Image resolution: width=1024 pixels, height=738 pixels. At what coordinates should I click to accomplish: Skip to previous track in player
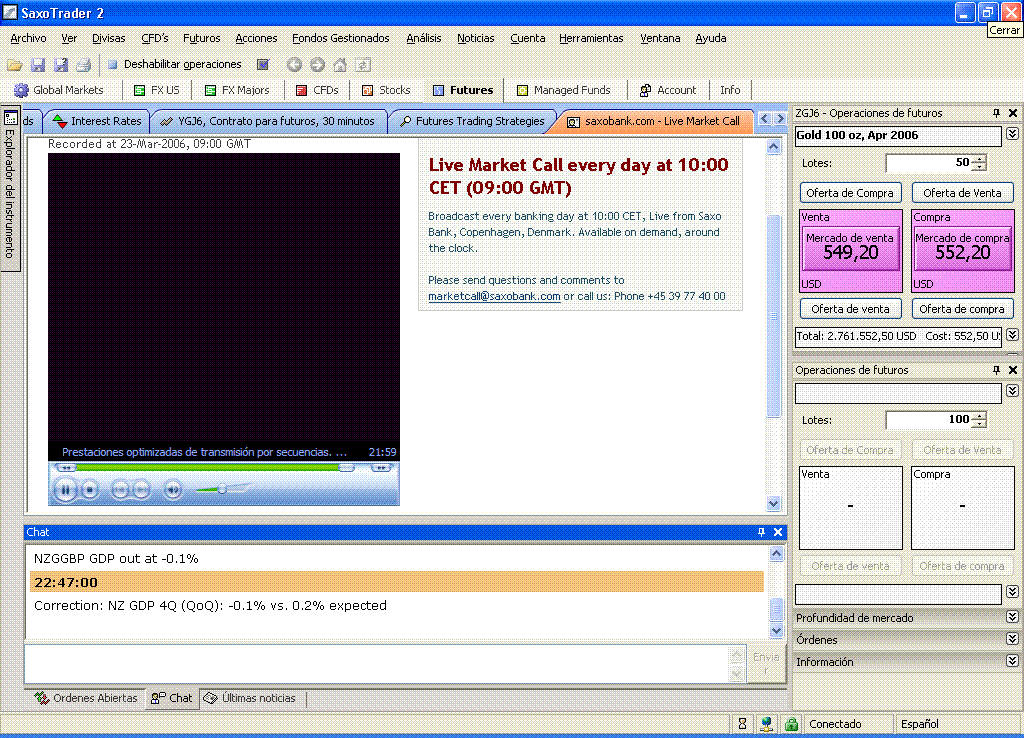[x=120, y=489]
